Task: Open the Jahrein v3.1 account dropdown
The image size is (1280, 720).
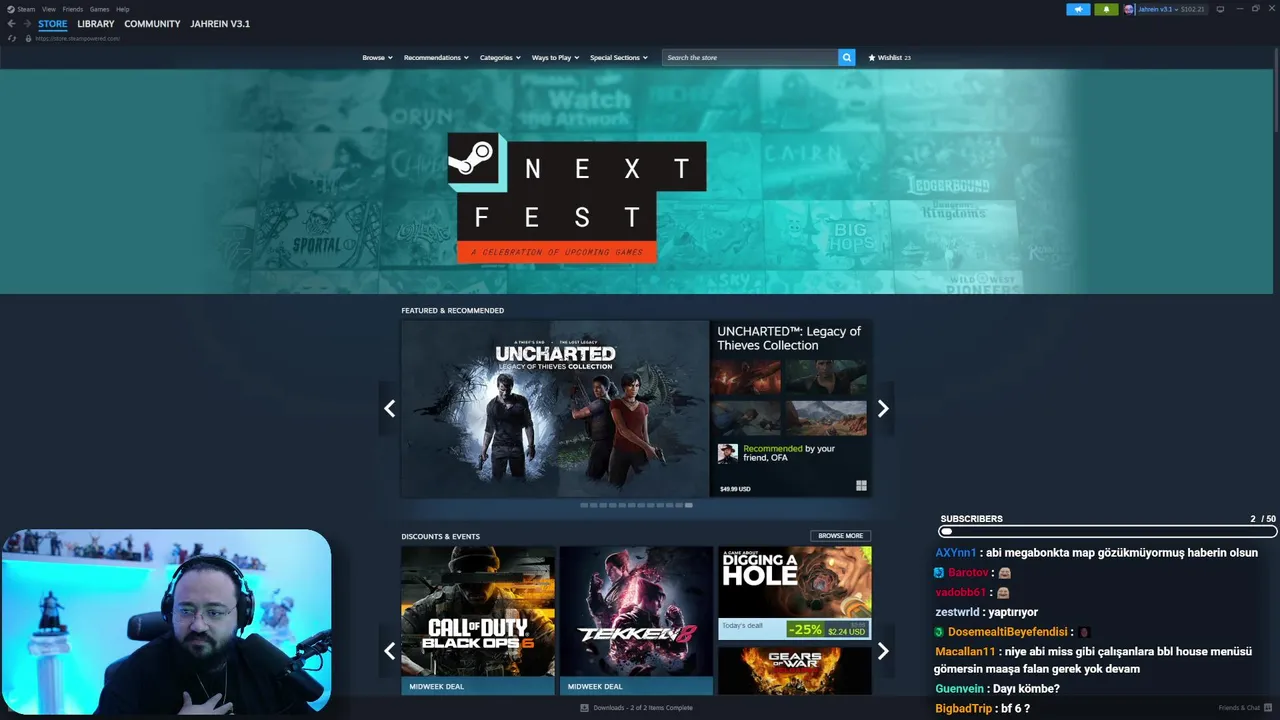Action: (x=1158, y=9)
